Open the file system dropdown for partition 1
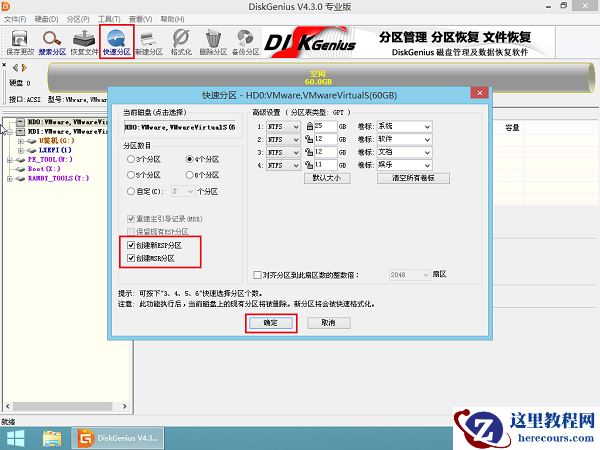 [x=283, y=127]
